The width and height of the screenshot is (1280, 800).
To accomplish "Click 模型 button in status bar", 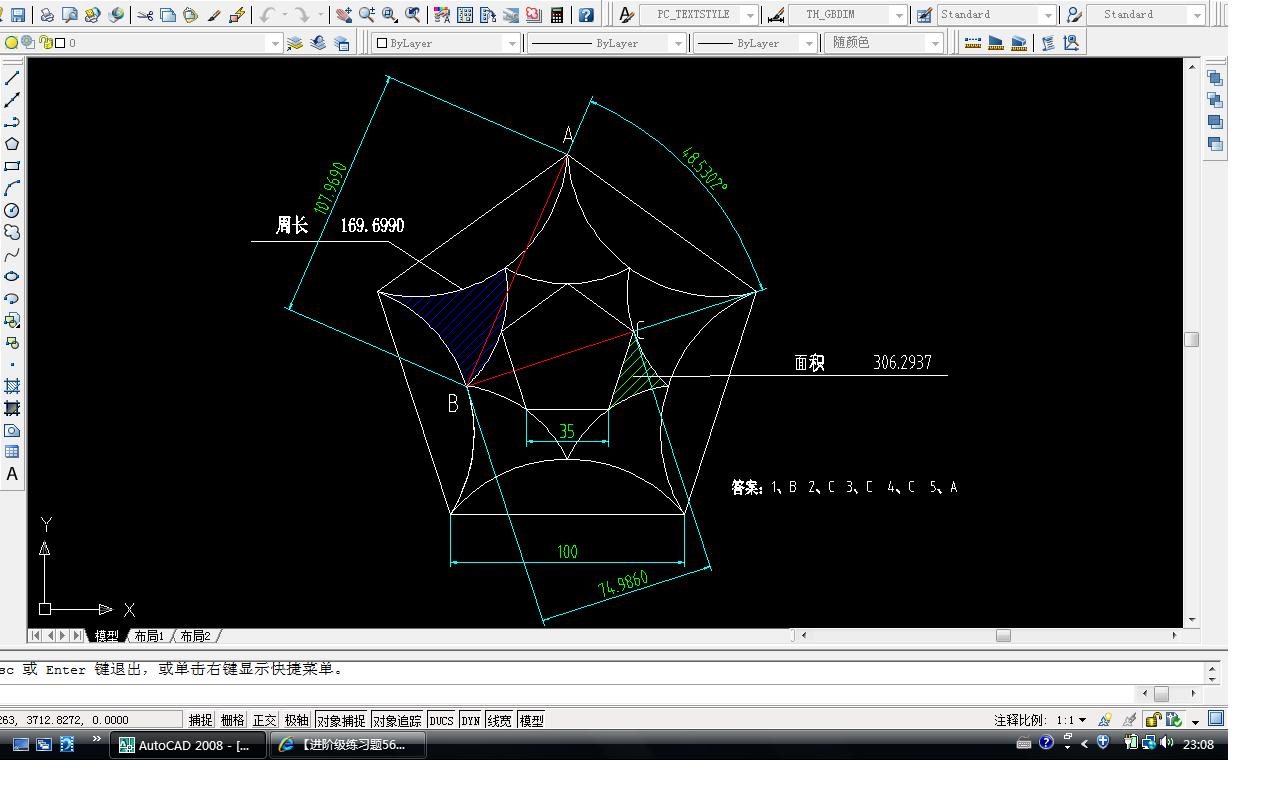I will pyautogui.click(x=531, y=720).
